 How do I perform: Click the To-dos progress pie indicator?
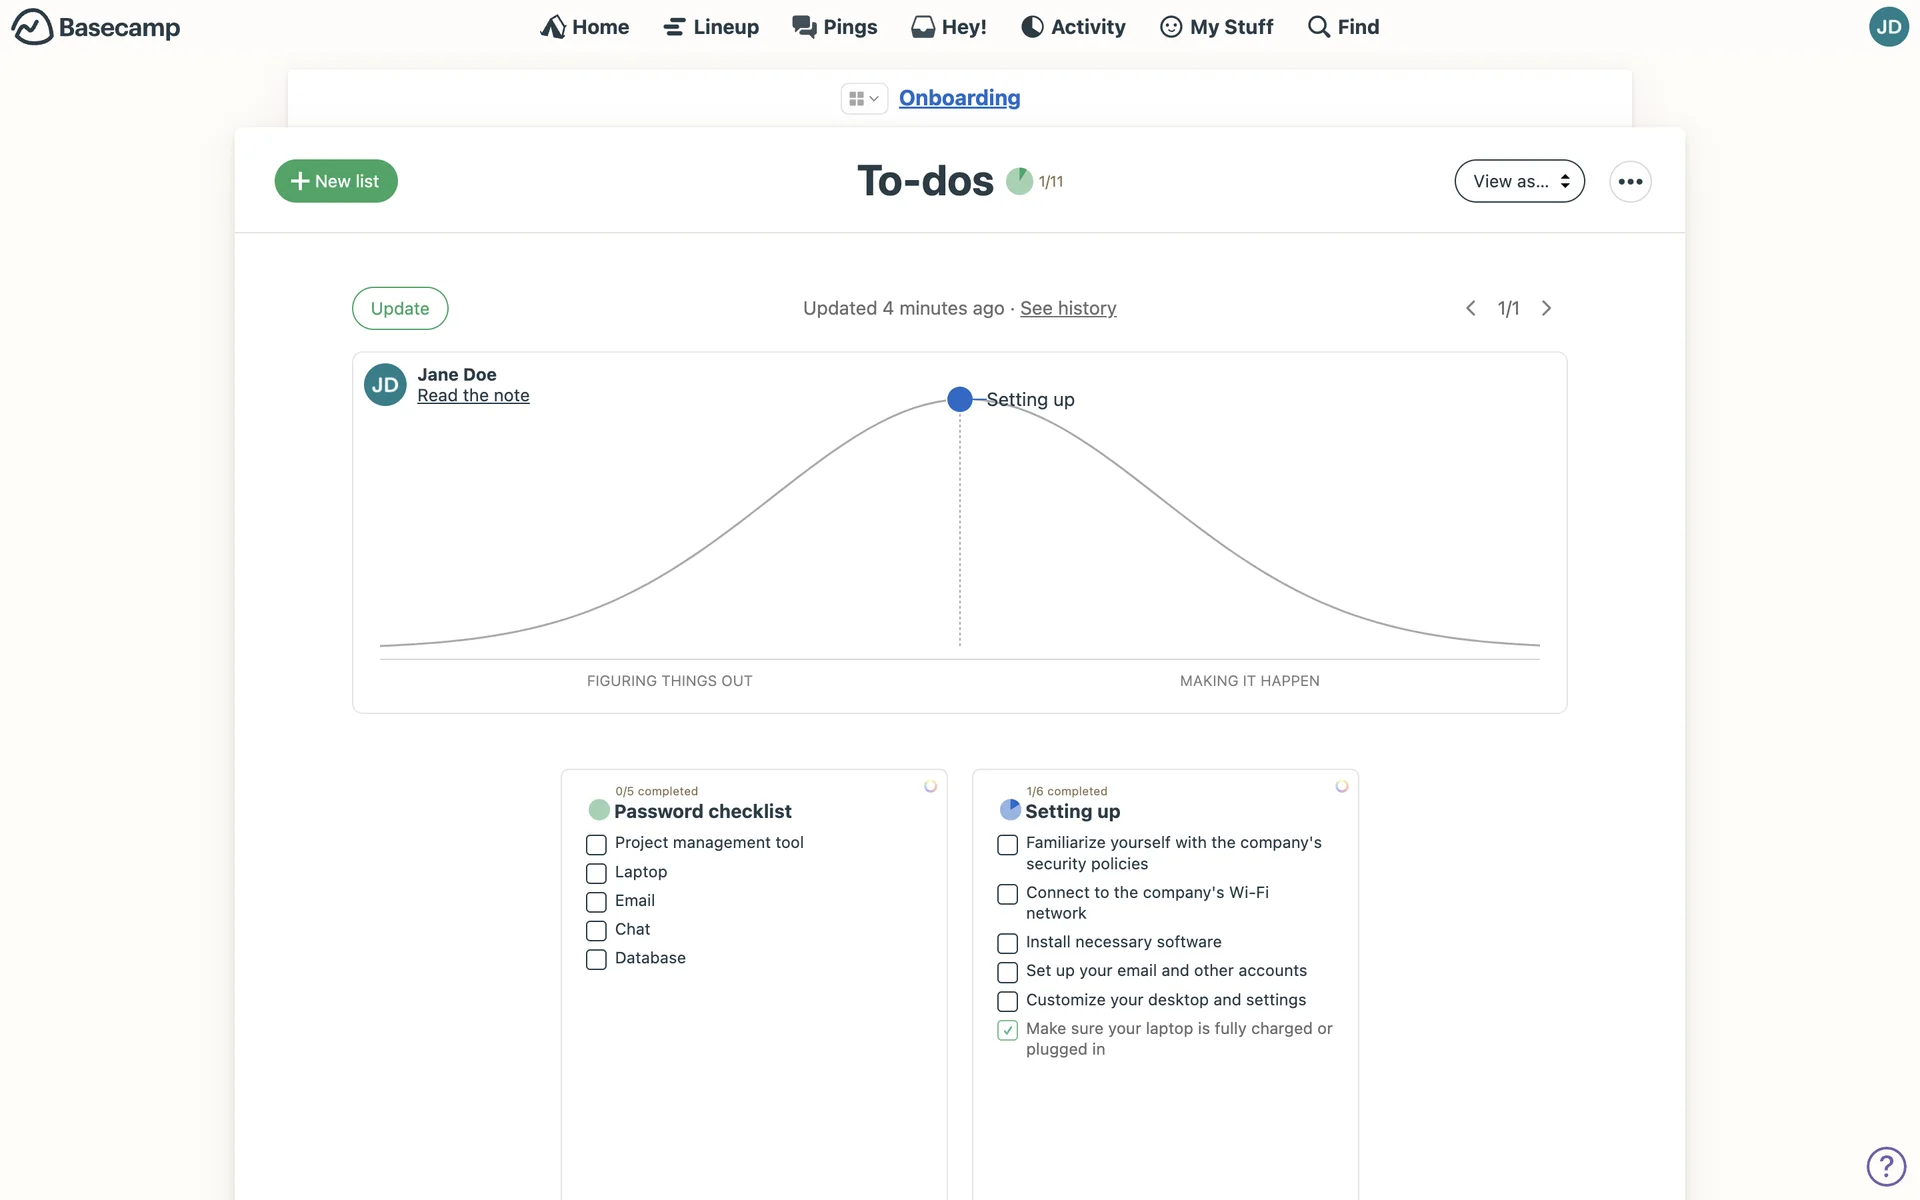1019,181
